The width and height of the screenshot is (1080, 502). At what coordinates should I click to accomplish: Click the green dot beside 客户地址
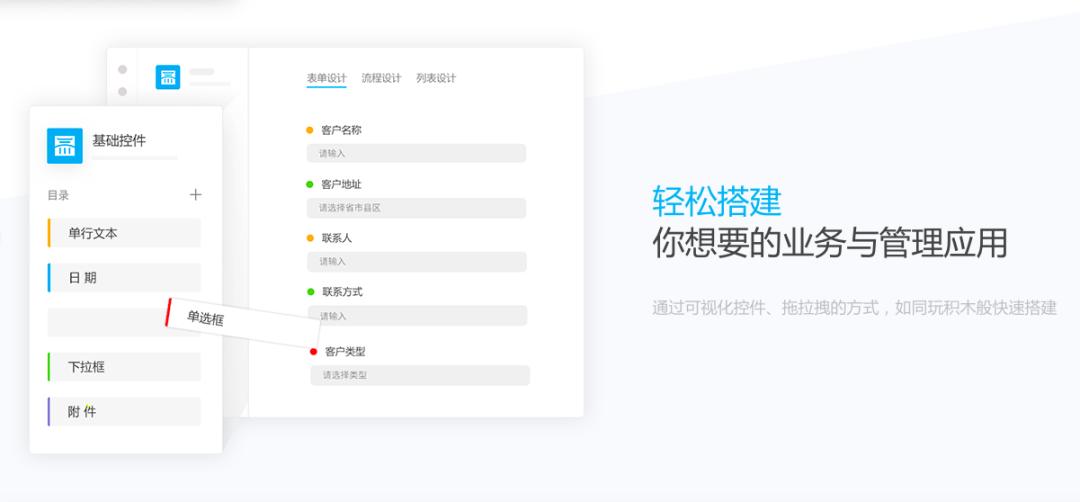tap(309, 185)
